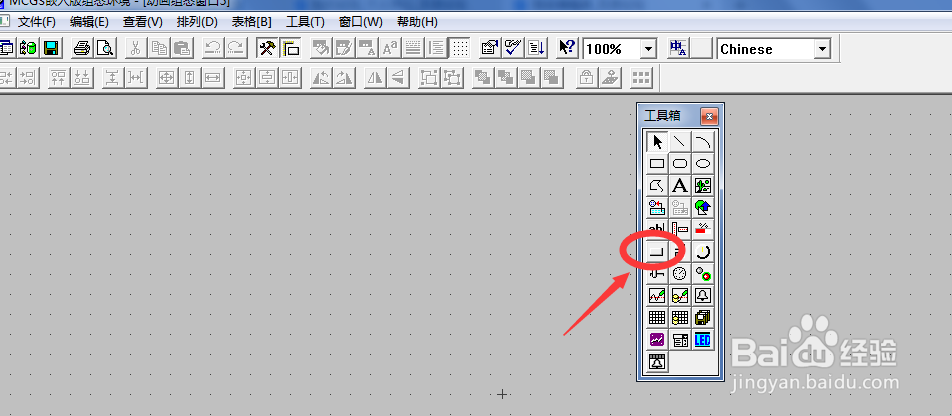The height and width of the screenshot is (416, 952).
Task: Select the round meter gauge tool
Action: click(680, 273)
